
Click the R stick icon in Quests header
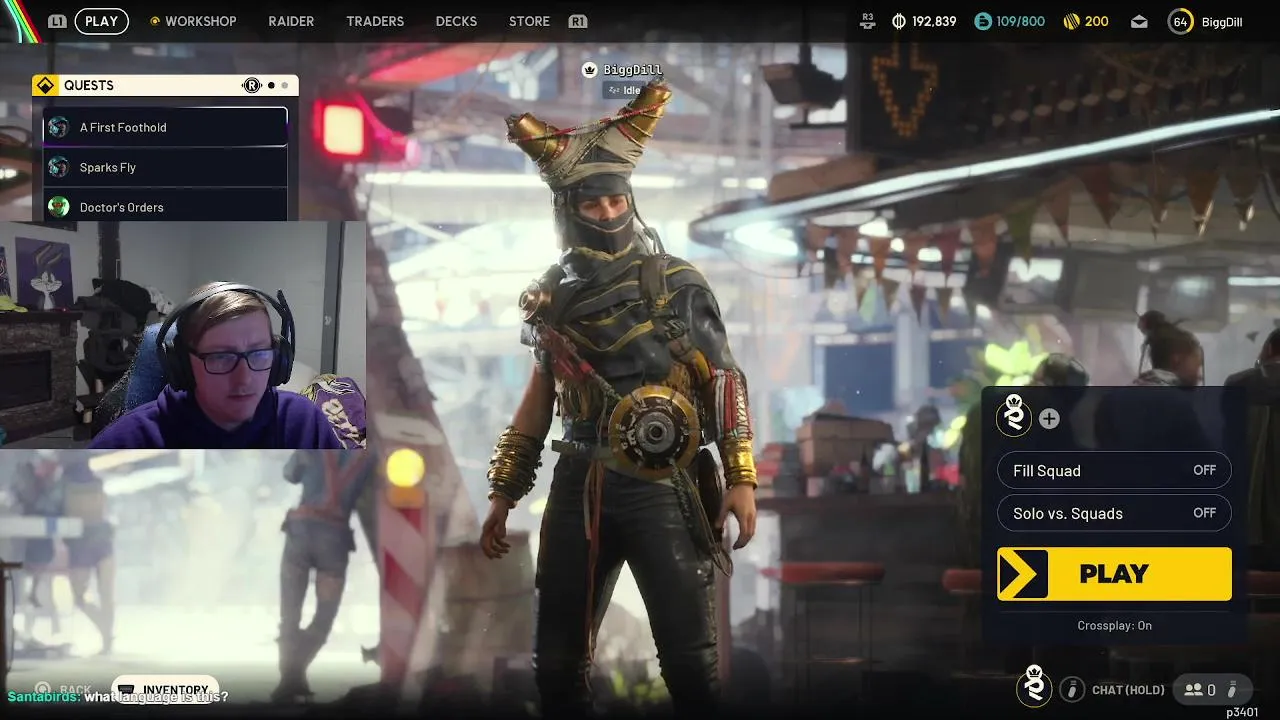251,85
